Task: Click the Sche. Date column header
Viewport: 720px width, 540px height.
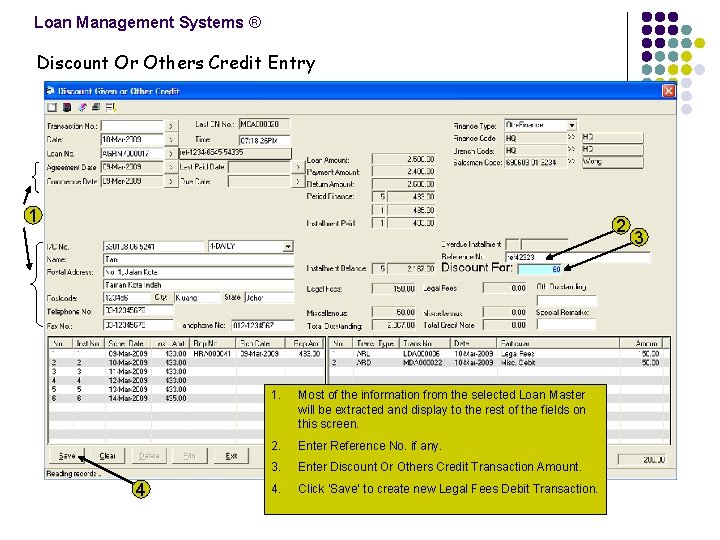Action: tap(127, 343)
